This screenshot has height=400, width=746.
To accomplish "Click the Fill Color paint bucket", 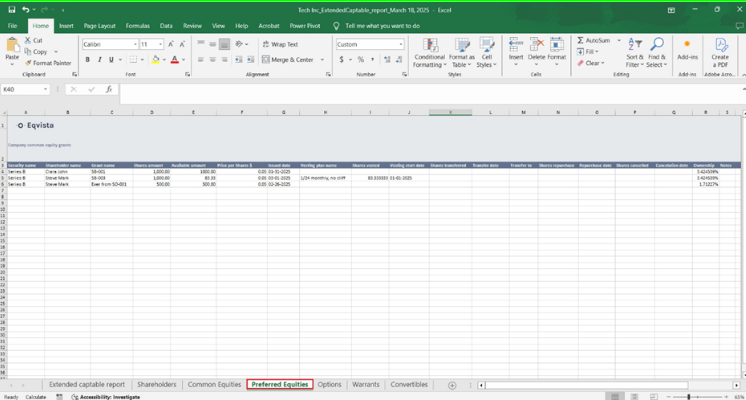I will point(156,59).
